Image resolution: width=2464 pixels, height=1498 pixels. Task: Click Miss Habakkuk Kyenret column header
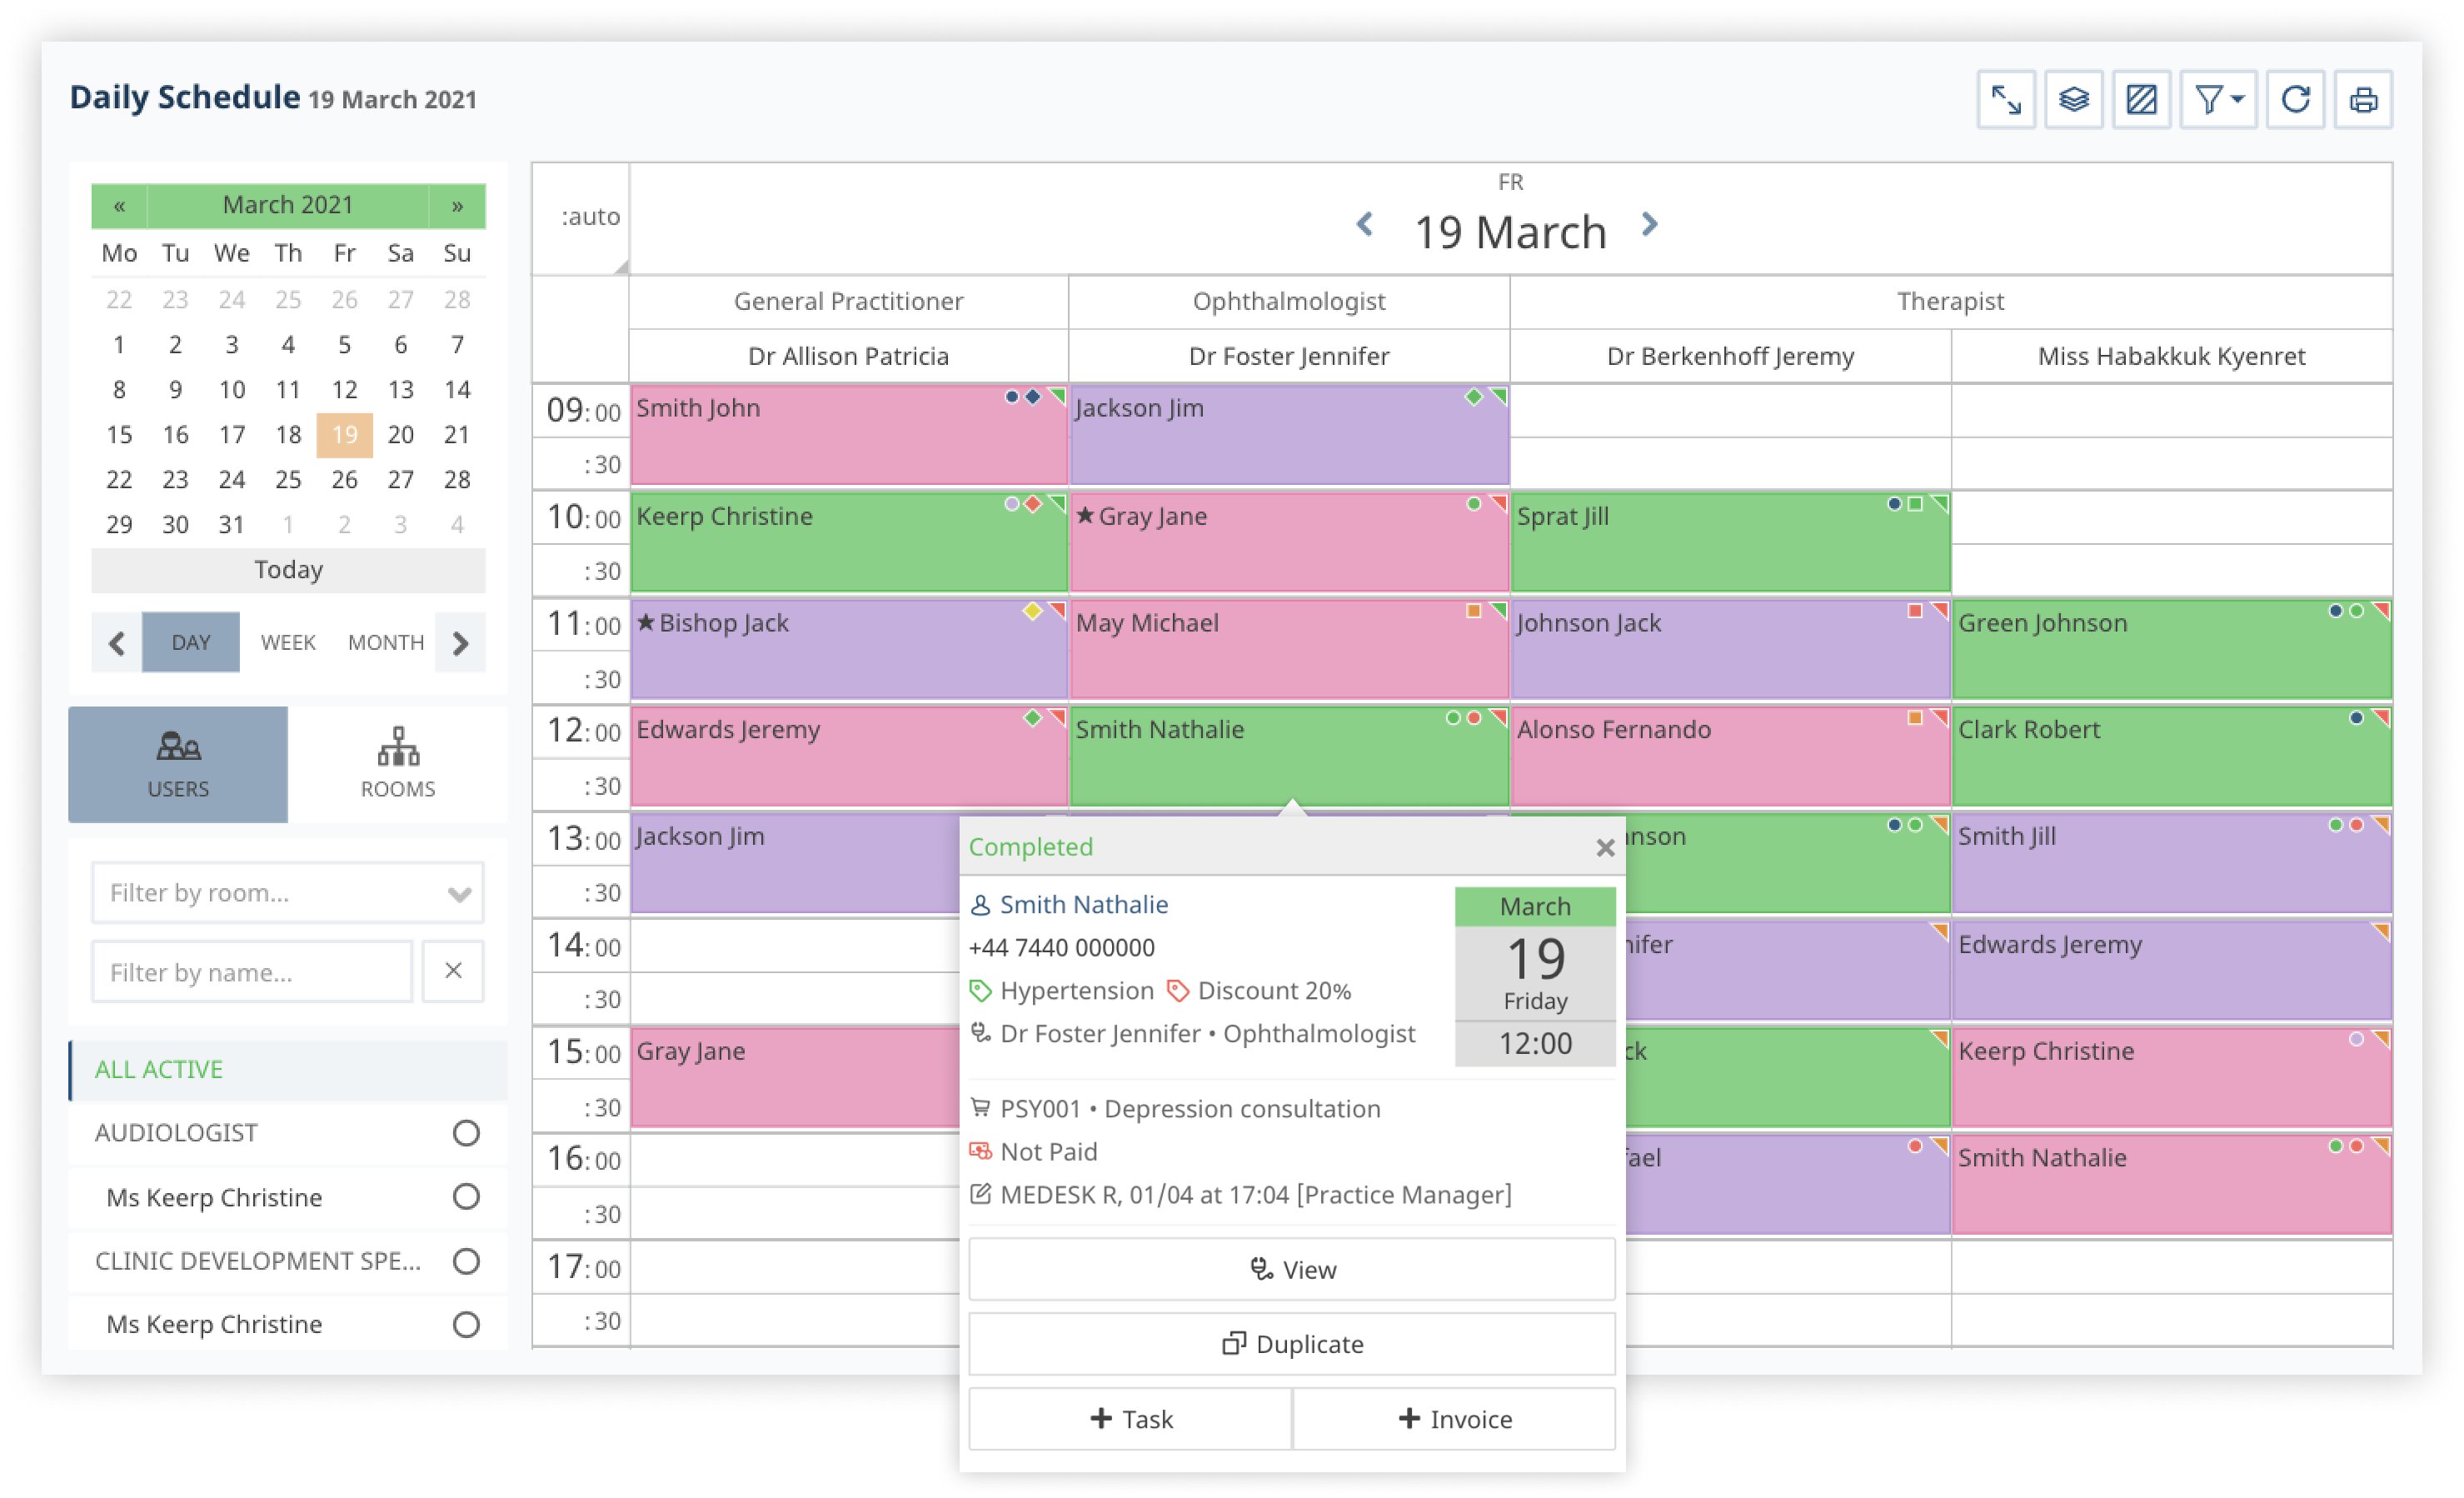pos(2171,356)
